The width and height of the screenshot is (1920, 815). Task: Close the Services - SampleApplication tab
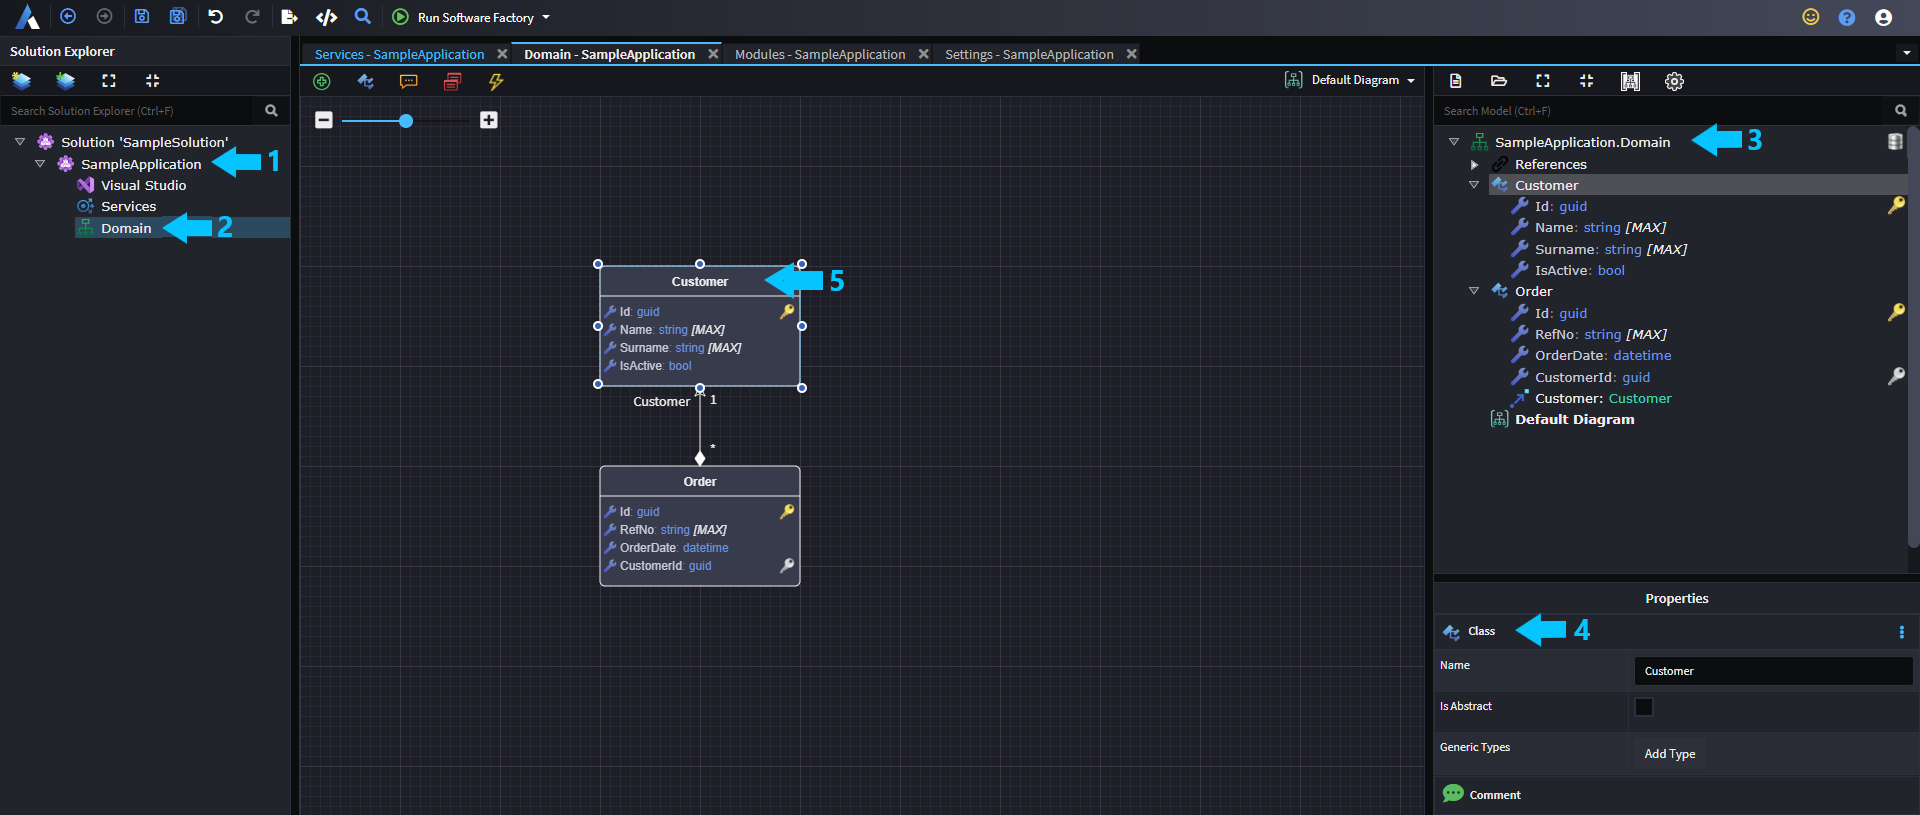click(x=502, y=54)
